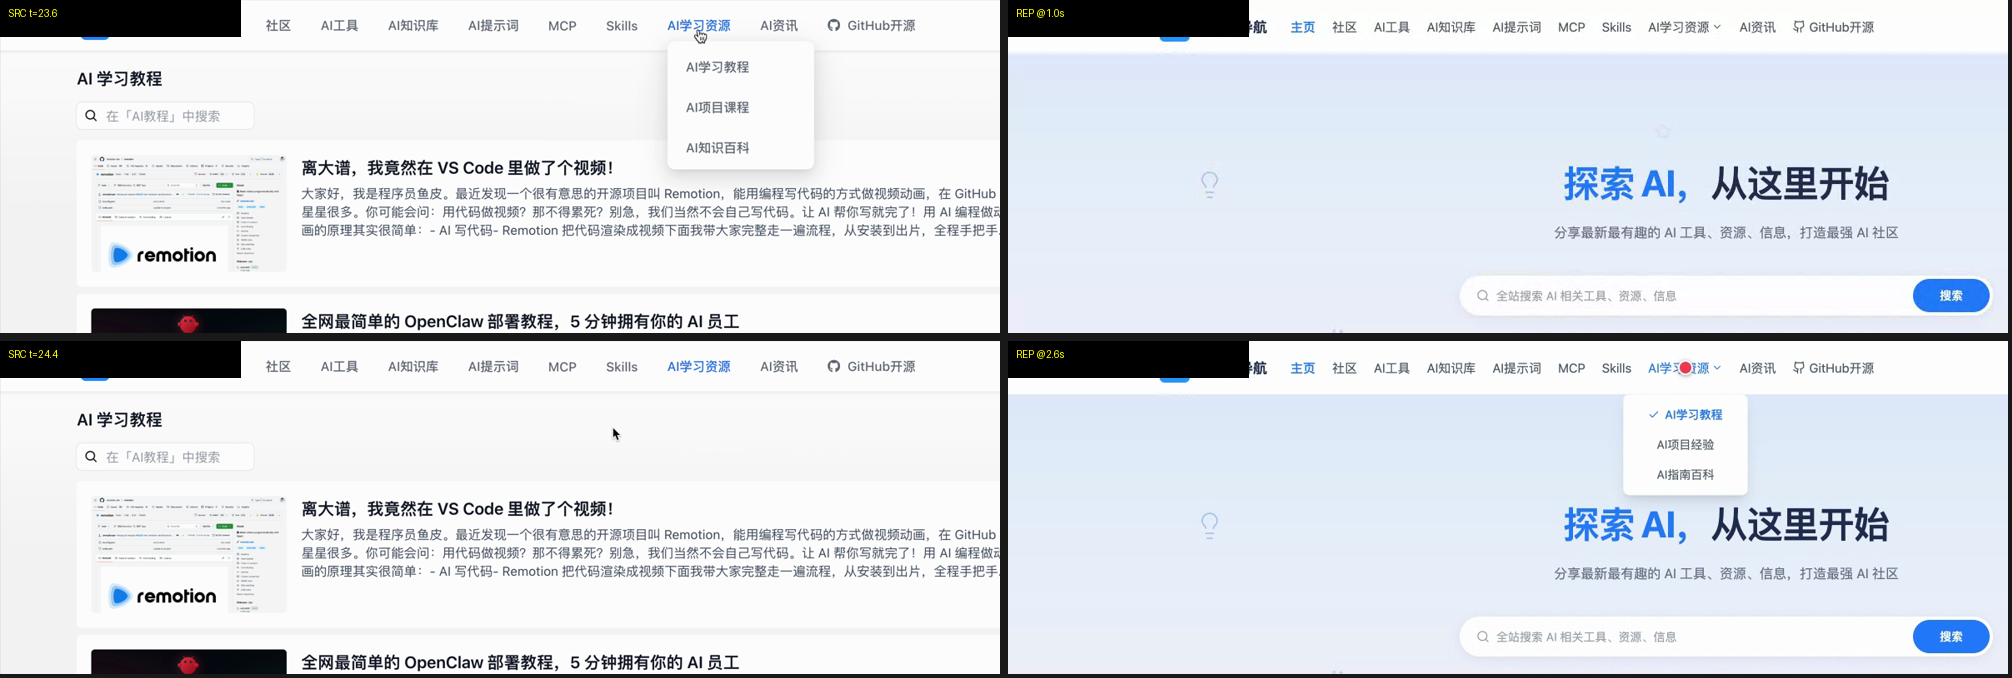The width and height of the screenshot is (2012, 678).
Task: Open Skills tab in SRC t=23.6 panel
Action: click(622, 26)
